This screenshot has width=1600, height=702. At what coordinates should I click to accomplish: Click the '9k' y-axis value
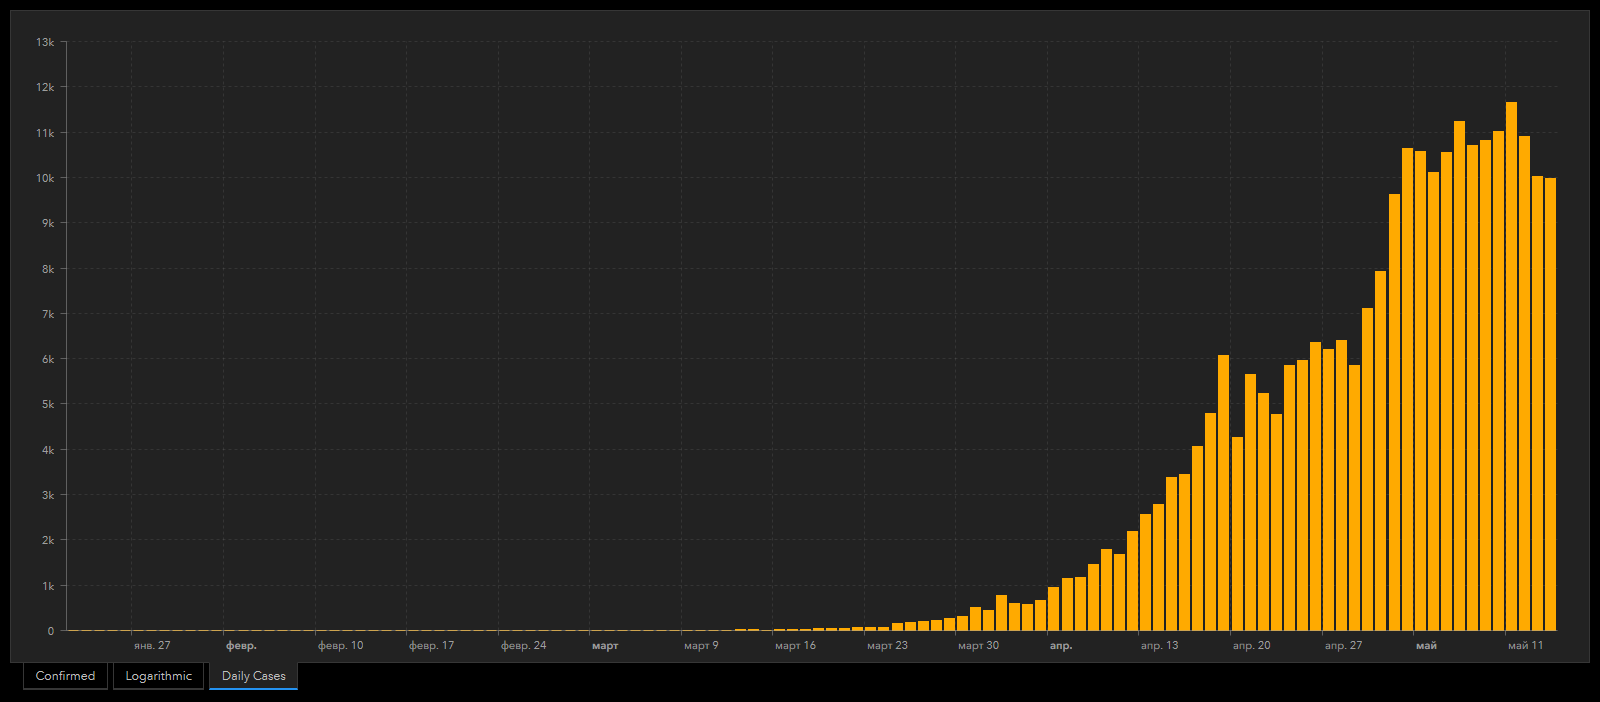(x=48, y=223)
